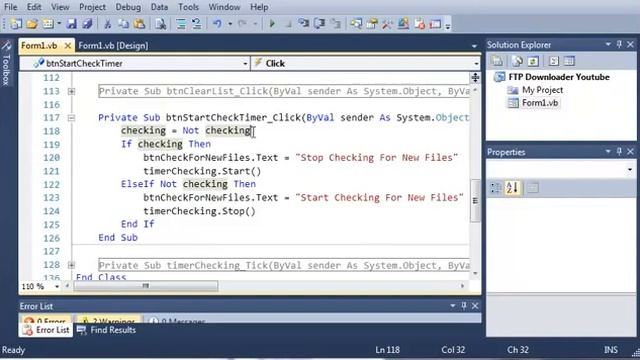Click the Find in Files icon
The width and height of the screenshot is (640, 360).
(x=160, y=24)
